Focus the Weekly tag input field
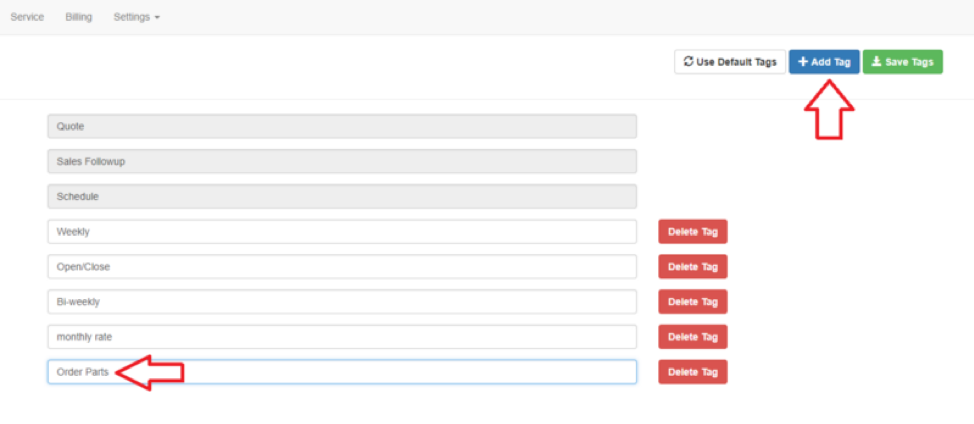Screen dimensions: 974x424 [x=341, y=232]
